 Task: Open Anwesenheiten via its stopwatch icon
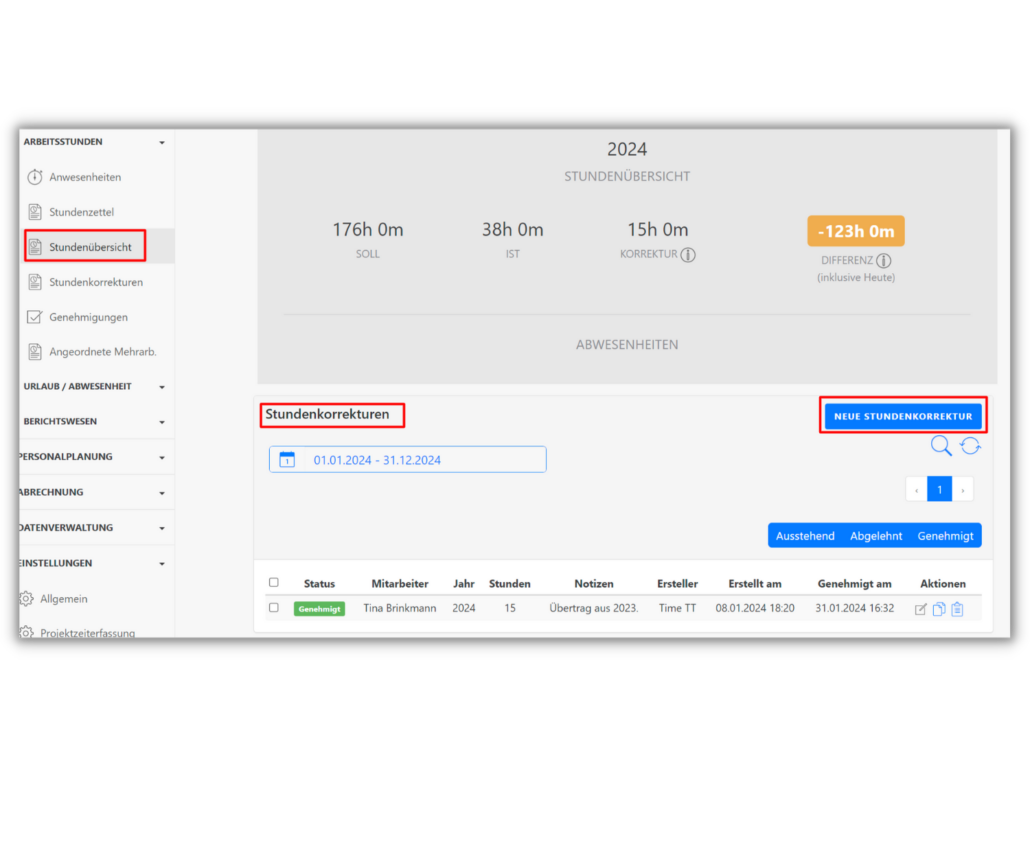(35, 177)
